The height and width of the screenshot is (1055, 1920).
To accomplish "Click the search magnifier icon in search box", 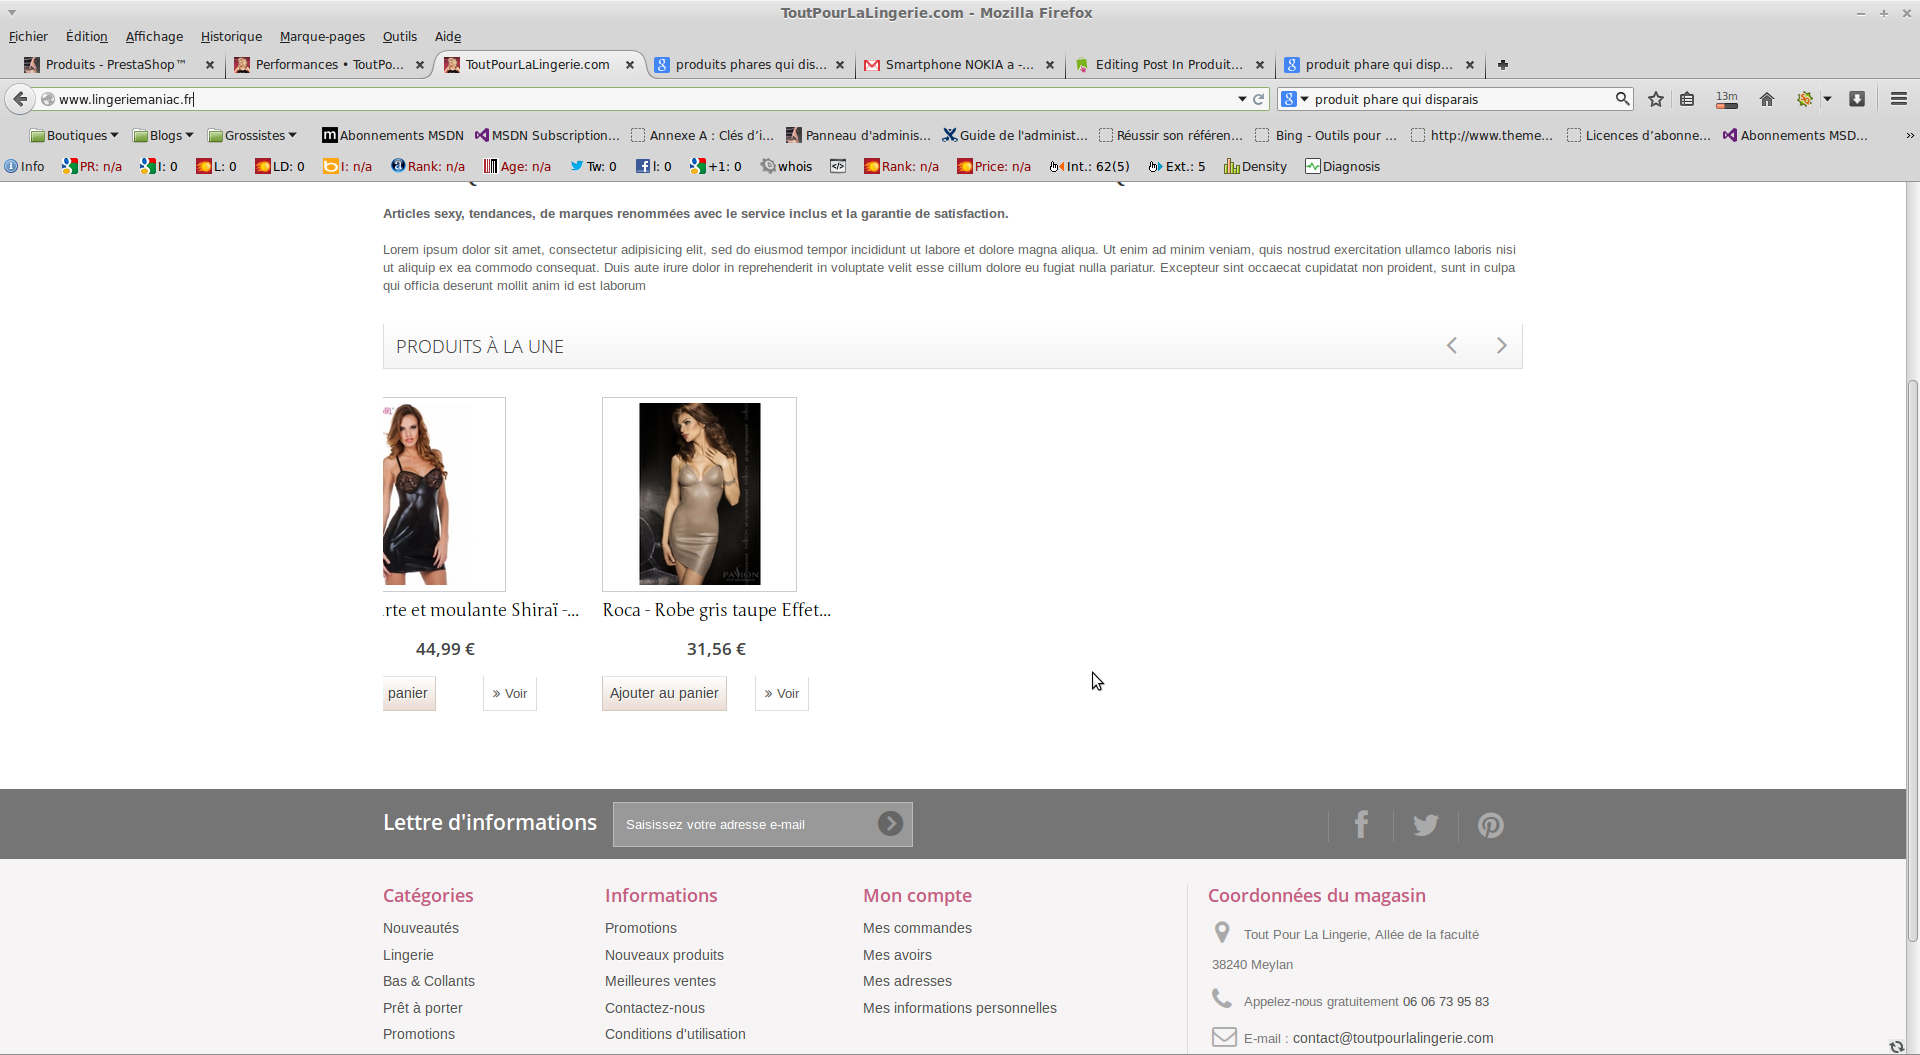I will (x=1622, y=98).
